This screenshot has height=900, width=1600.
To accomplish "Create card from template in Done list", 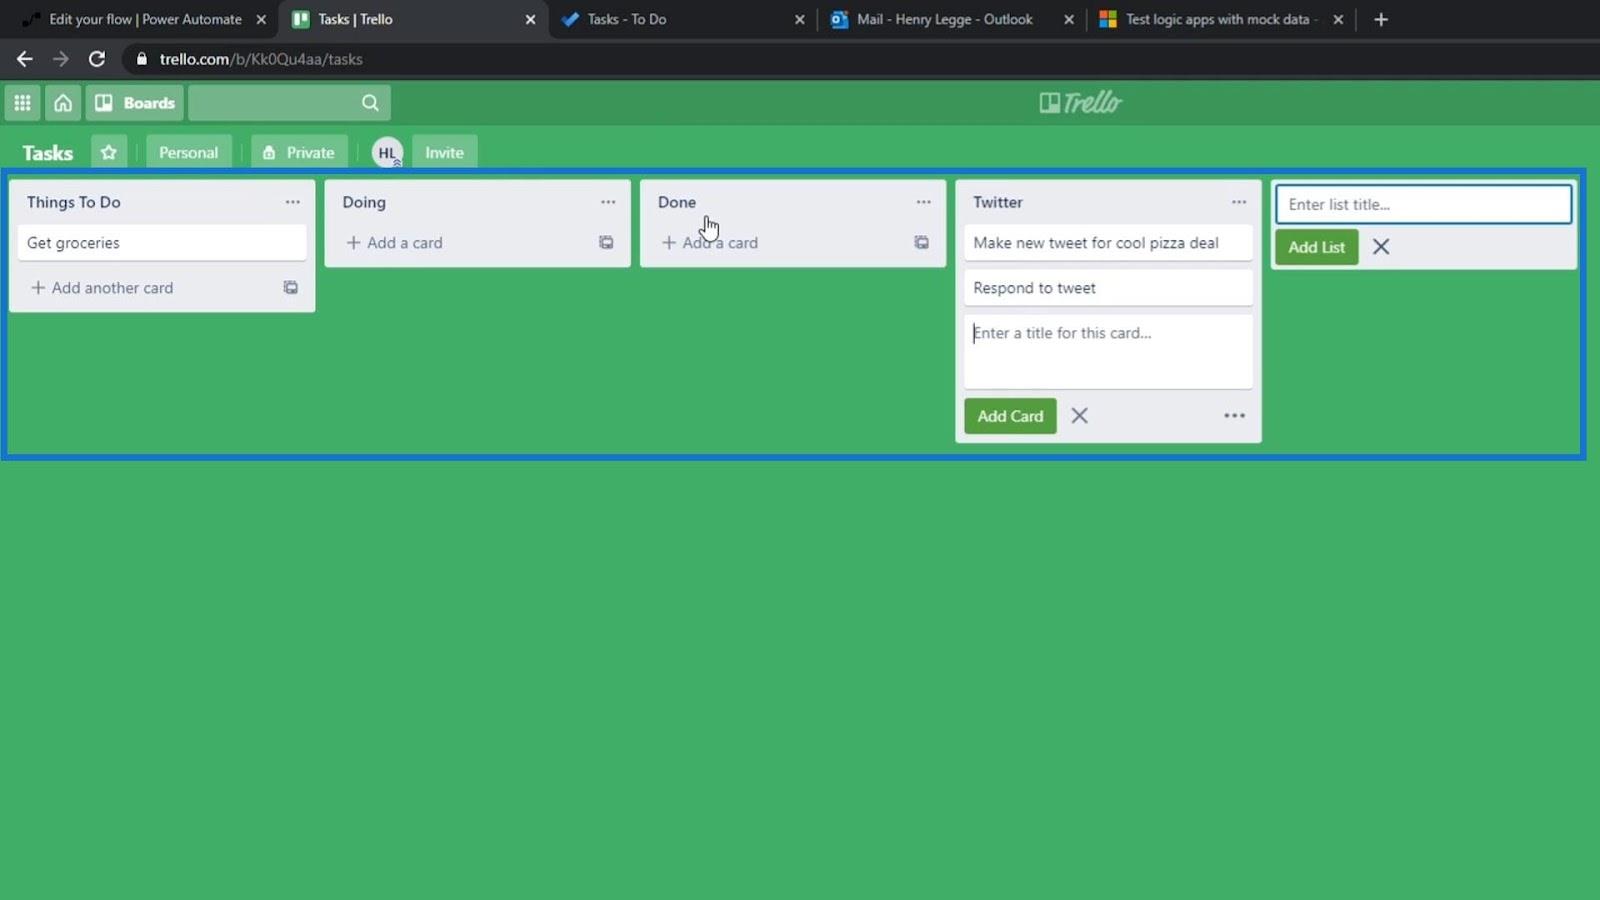I will coord(921,243).
